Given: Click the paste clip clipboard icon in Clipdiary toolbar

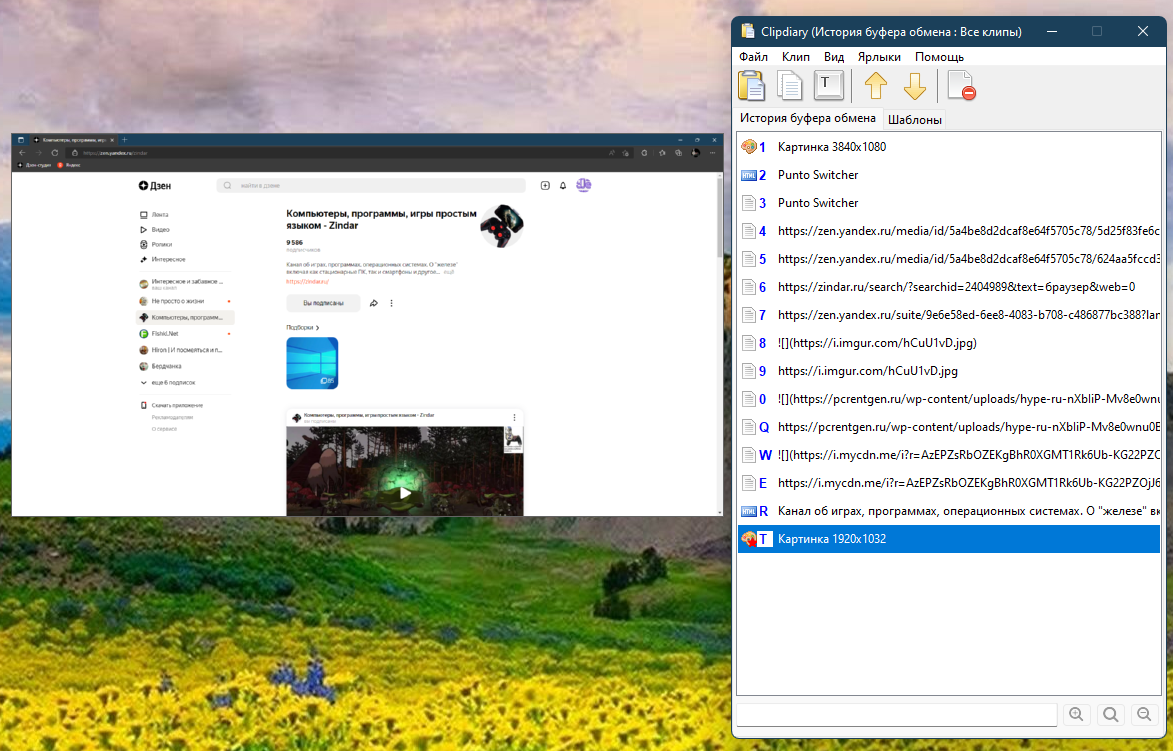Looking at the screenshot, I should [752, 86].
